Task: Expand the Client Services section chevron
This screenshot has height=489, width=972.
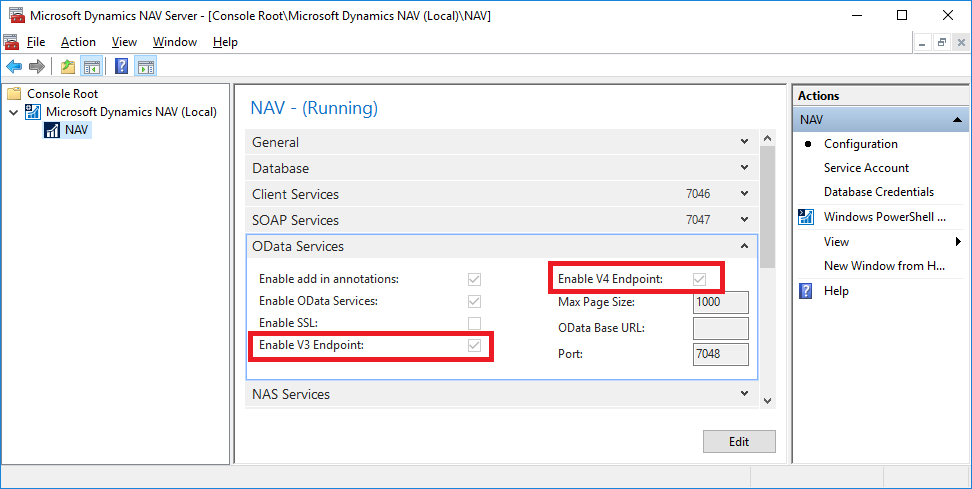Action: click(744, 194)
